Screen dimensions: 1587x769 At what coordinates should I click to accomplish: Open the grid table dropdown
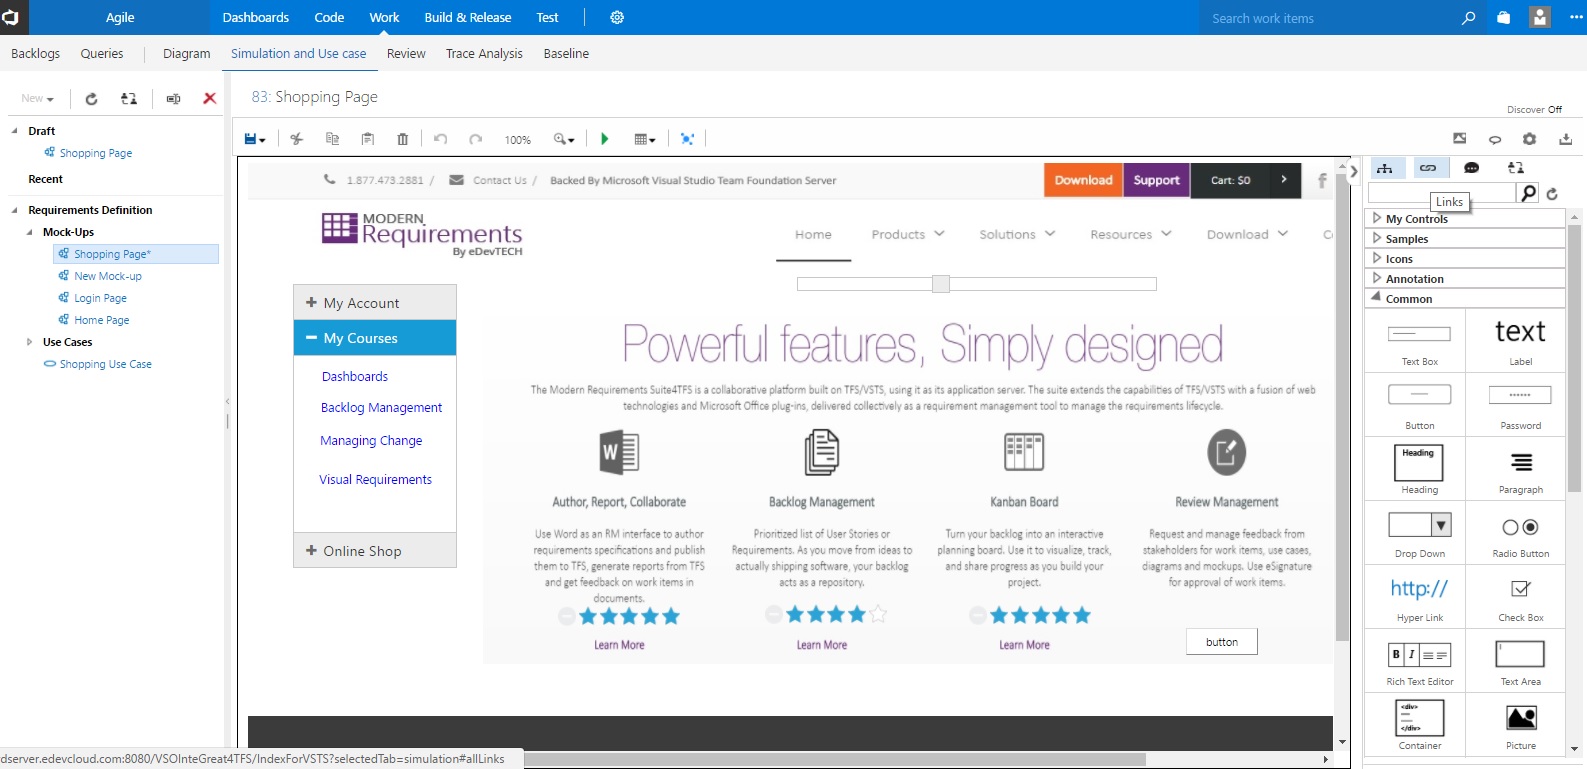645,139
